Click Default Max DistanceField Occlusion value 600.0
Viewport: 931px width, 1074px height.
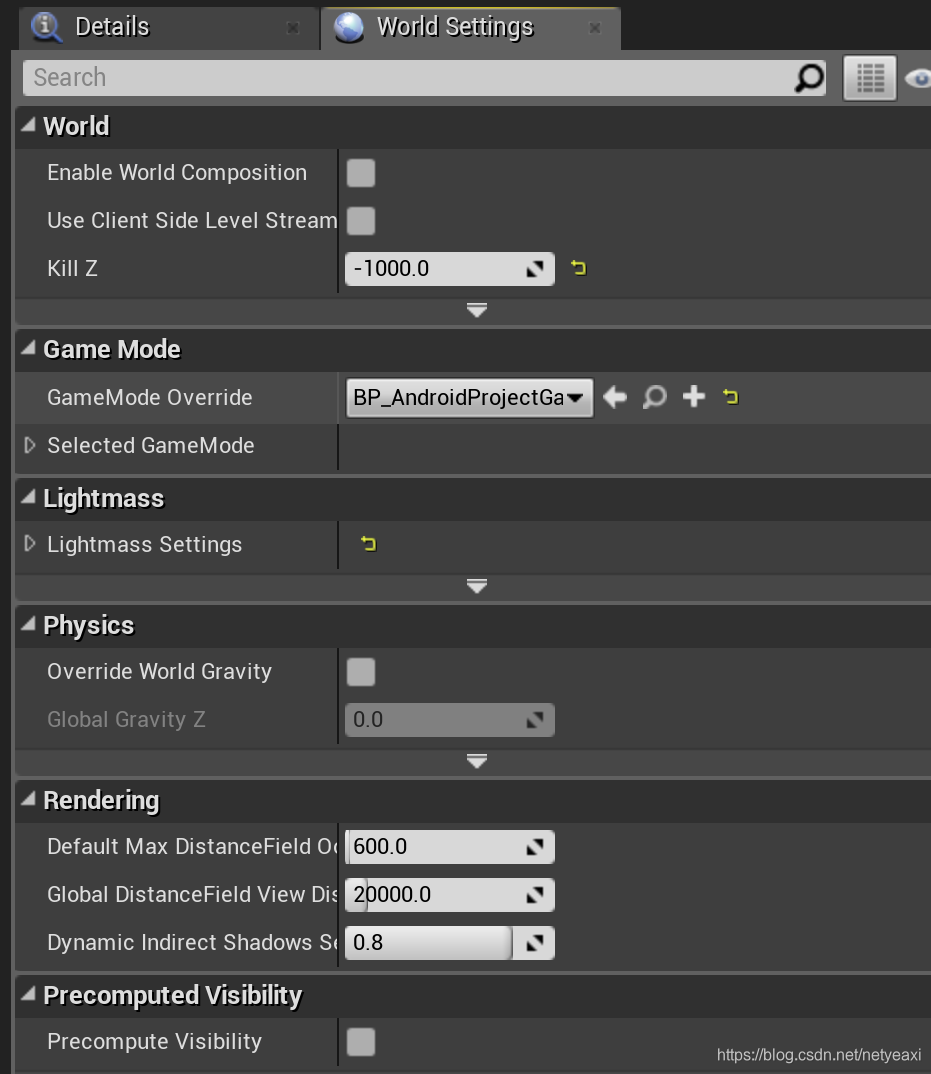click(449, 847)
